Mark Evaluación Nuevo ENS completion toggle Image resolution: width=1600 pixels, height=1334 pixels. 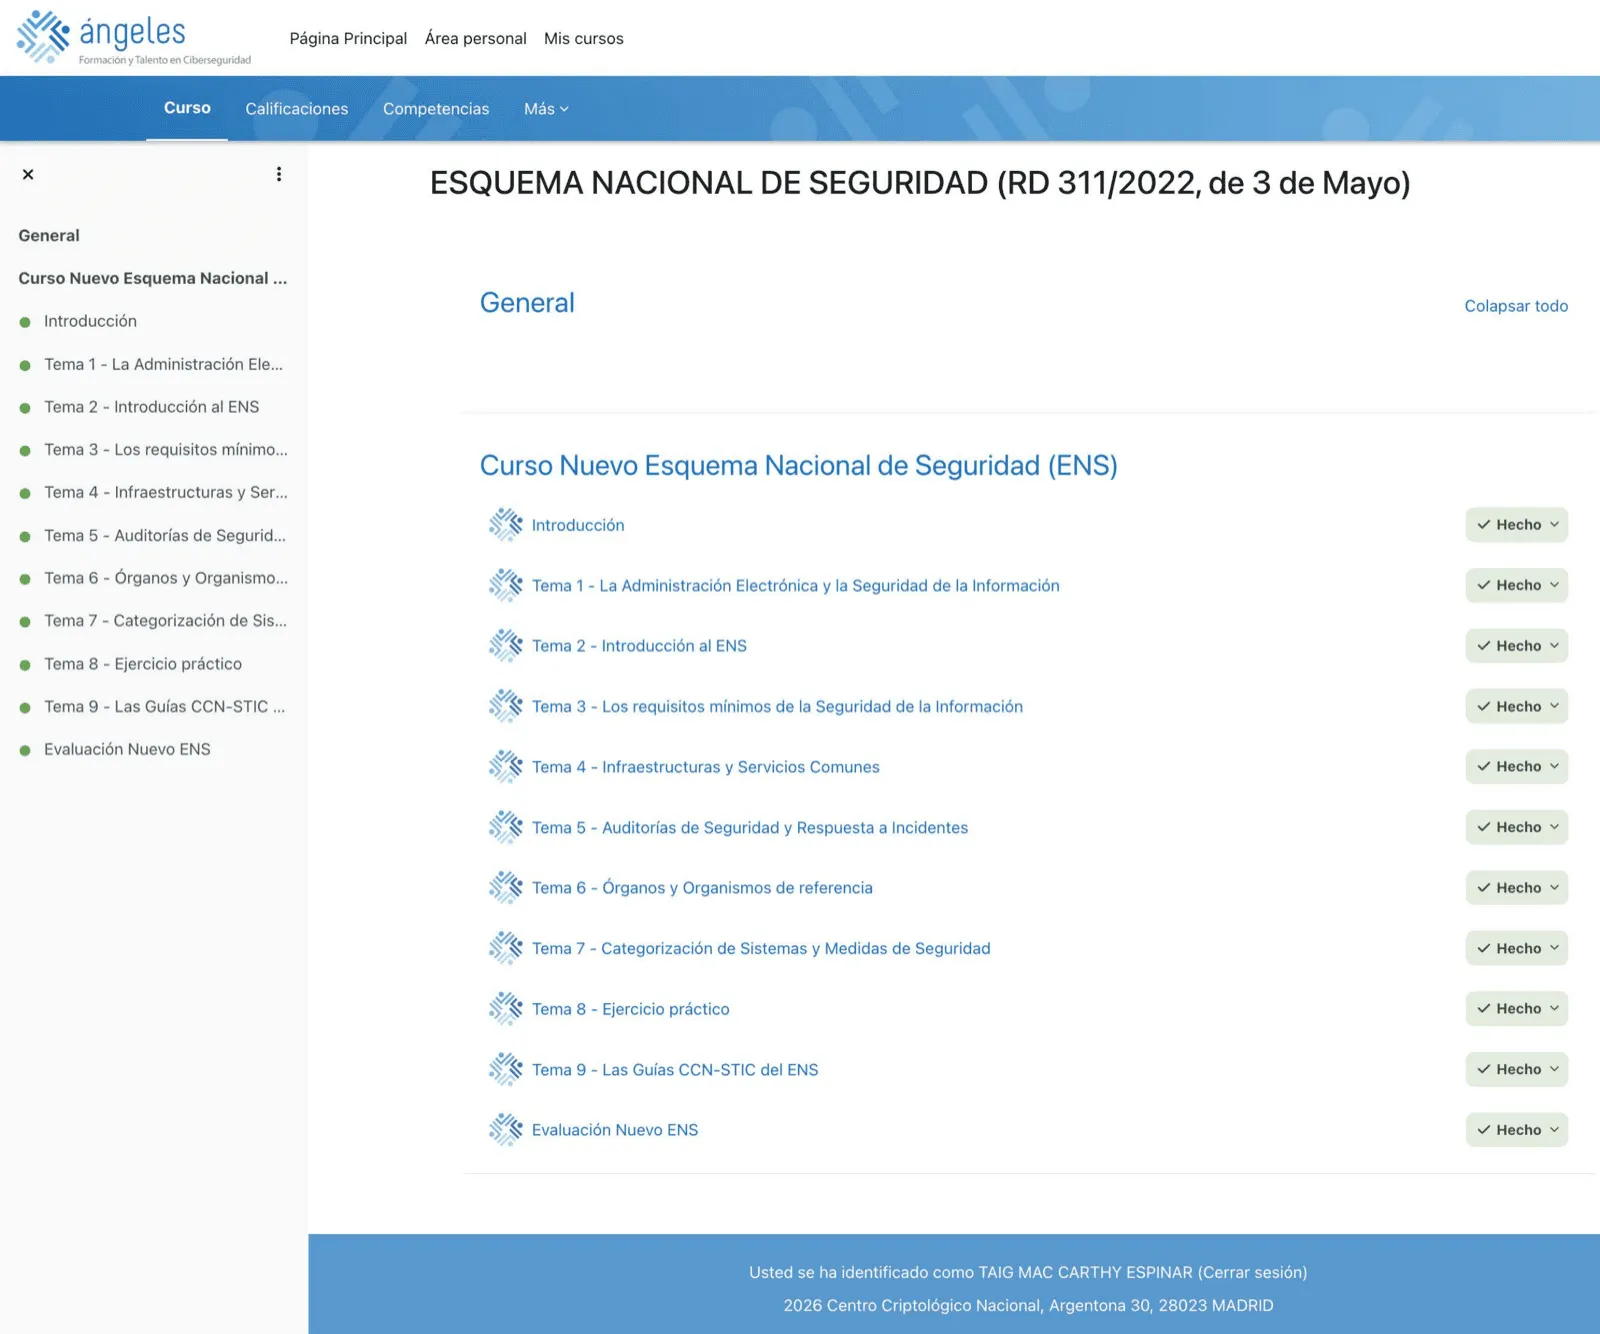point(1516,1129)
